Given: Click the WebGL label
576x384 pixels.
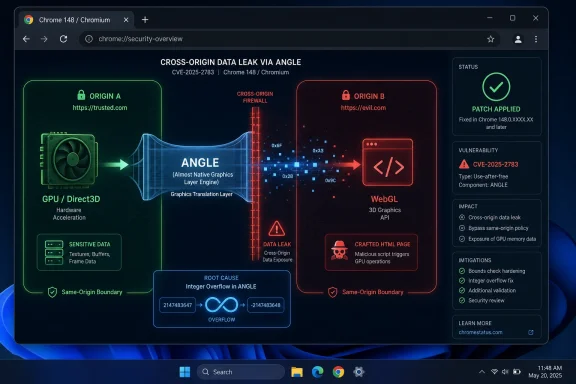Looking at the screenshot, I should 384,199.
